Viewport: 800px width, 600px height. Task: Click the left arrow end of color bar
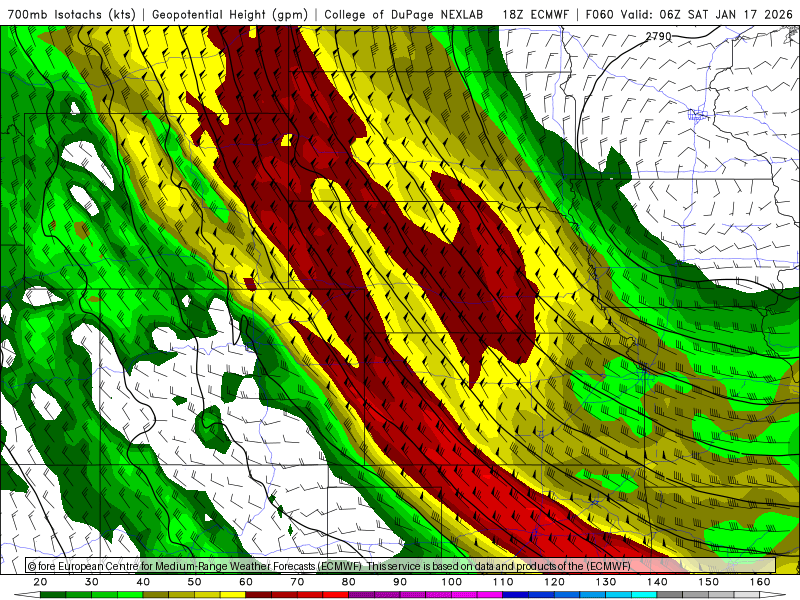27,594
